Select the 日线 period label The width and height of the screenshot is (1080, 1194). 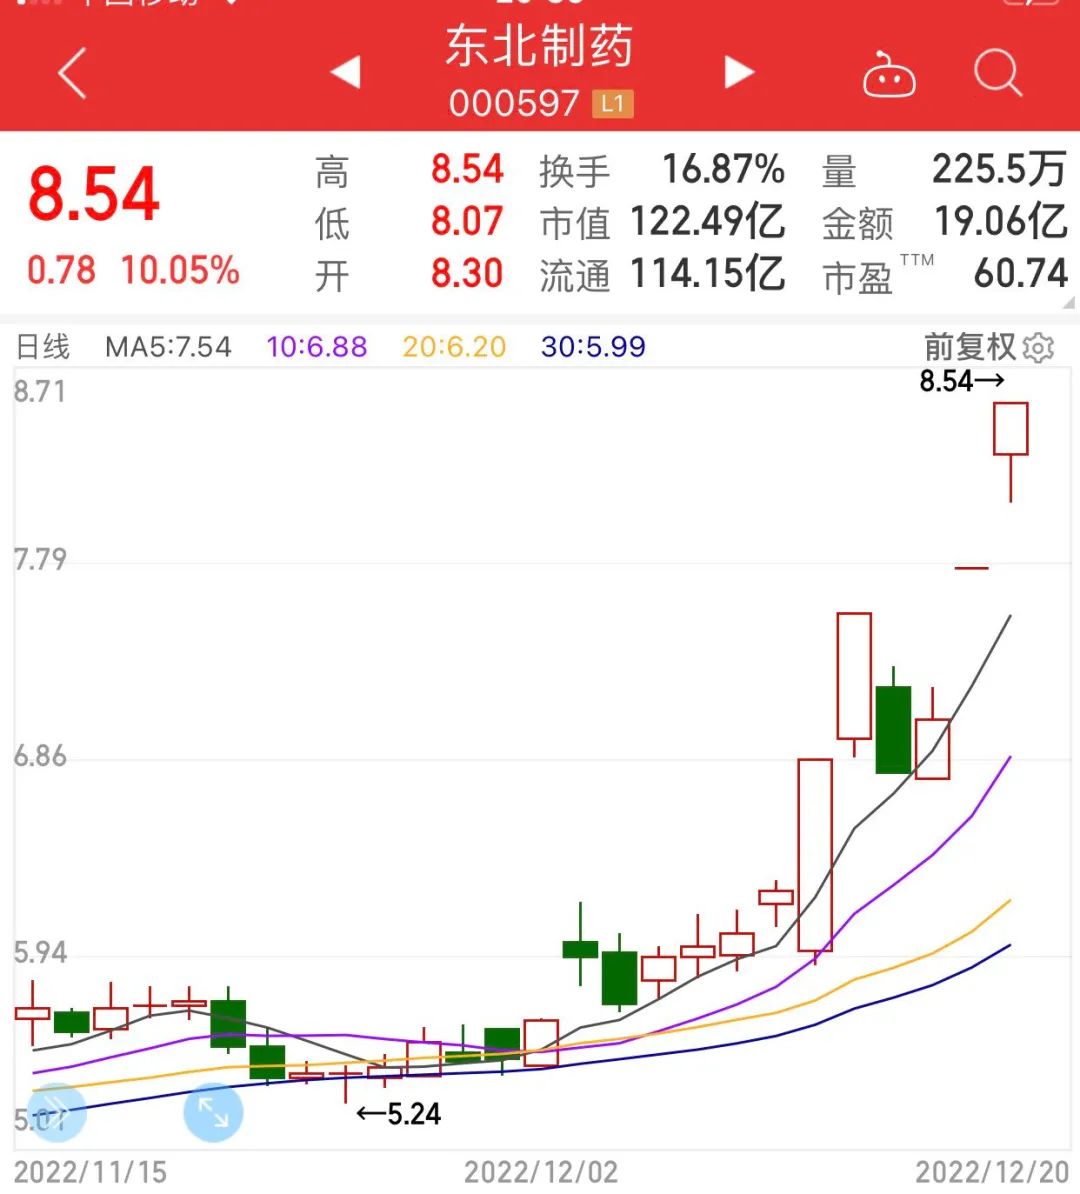pyautogui.click(x=43, y=347)
